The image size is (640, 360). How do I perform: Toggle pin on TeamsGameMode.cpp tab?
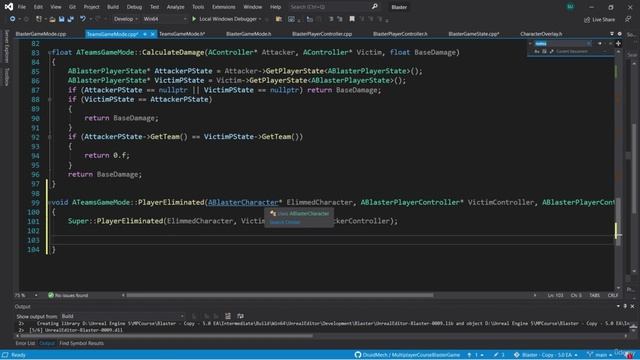point(145,34)
